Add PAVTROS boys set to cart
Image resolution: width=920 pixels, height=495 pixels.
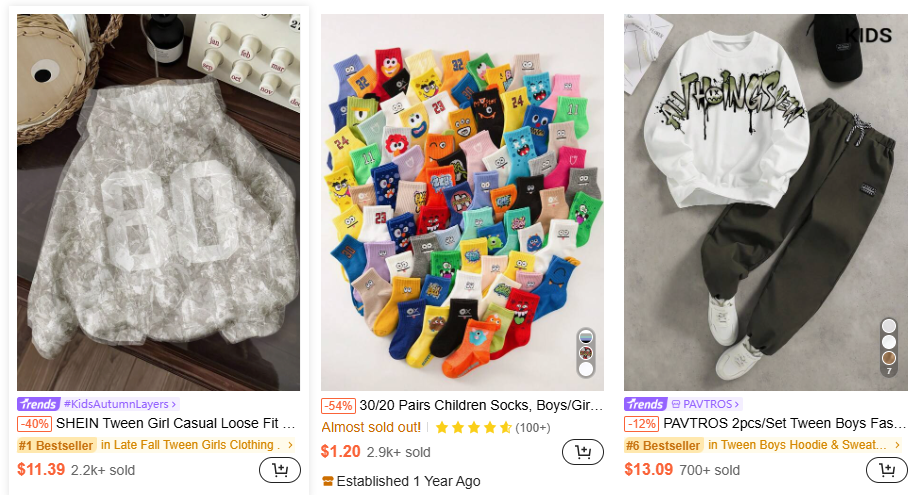(x=886, y=470)
